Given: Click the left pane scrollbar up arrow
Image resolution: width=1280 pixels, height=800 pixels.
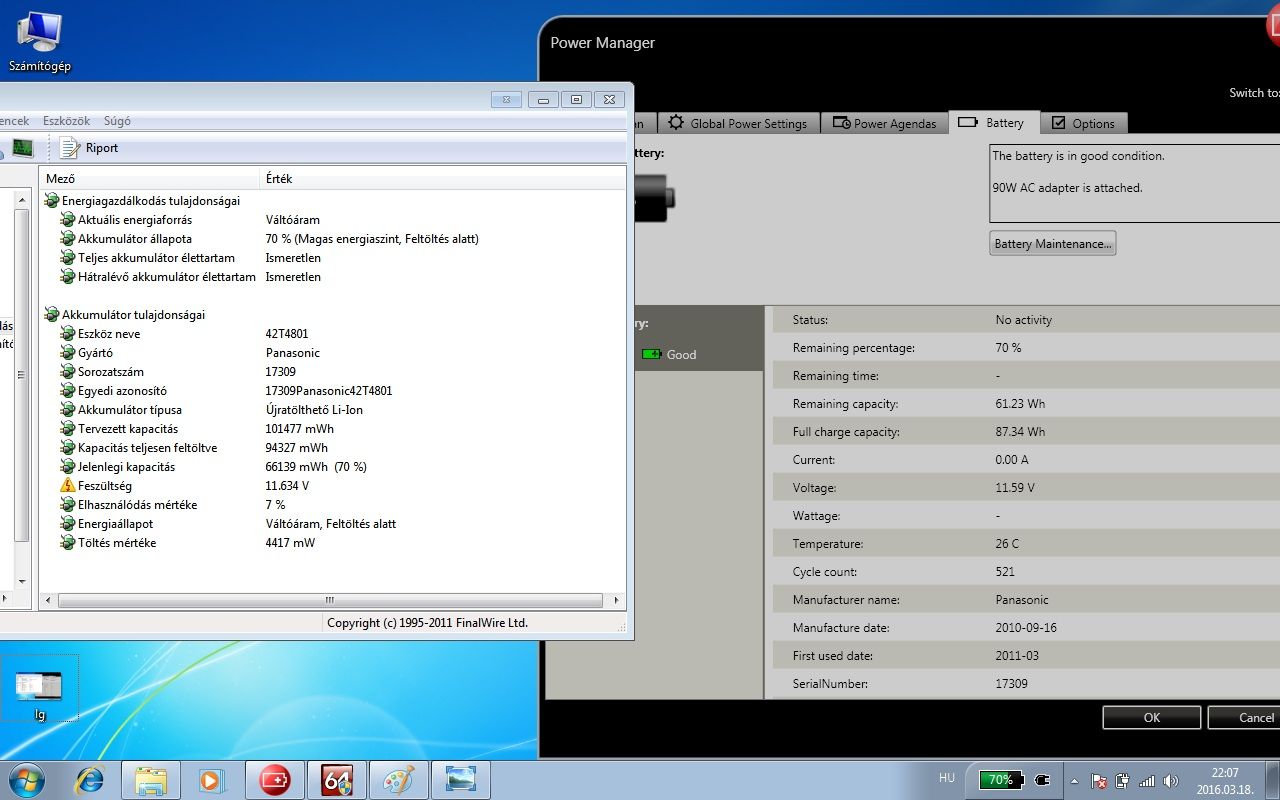Looking at the screenshot, I should tap(23, 200).
